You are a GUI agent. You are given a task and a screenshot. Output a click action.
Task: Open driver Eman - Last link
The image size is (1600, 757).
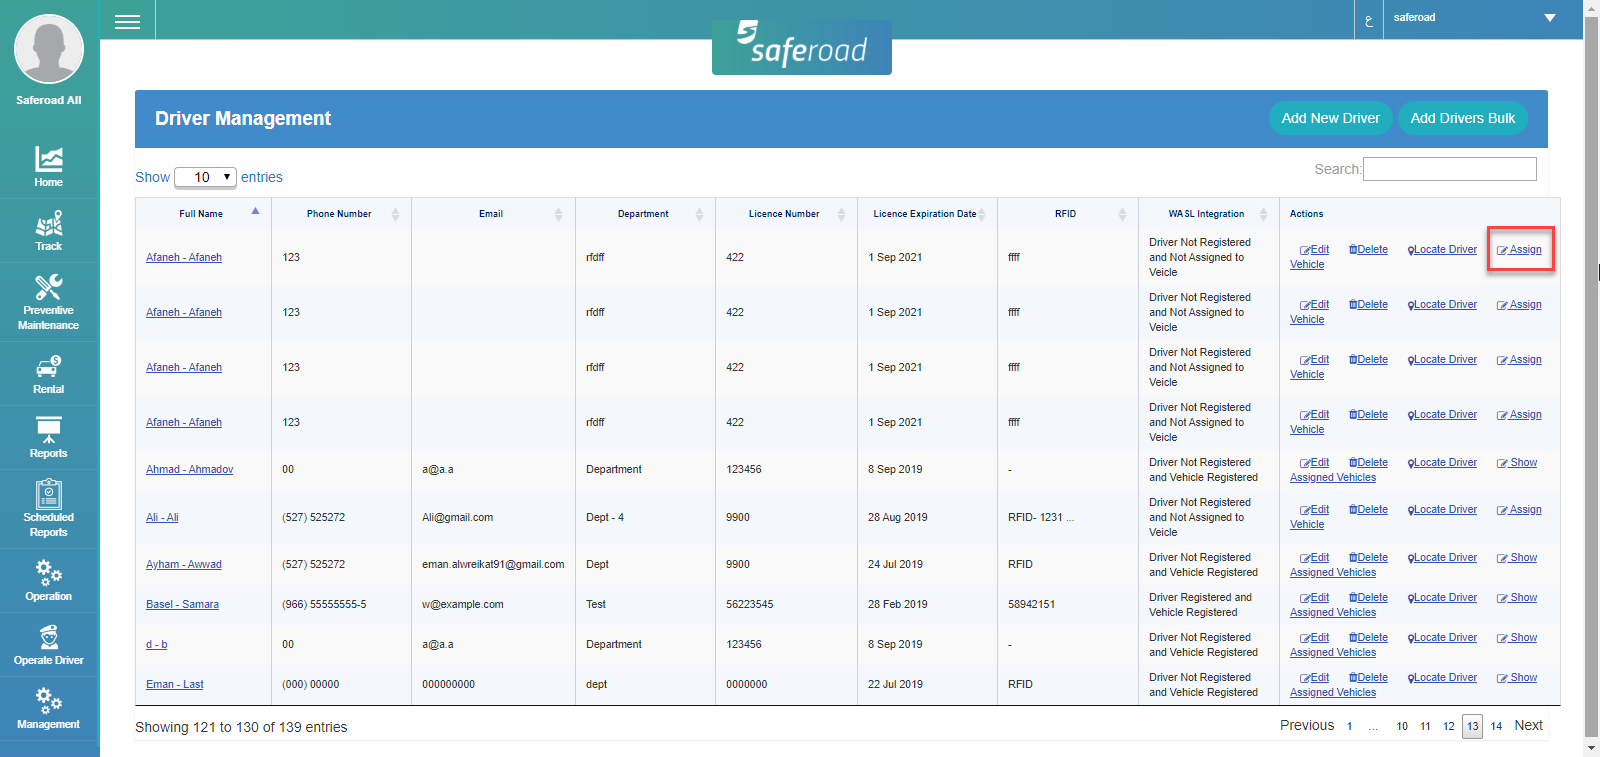coord(174,684)
